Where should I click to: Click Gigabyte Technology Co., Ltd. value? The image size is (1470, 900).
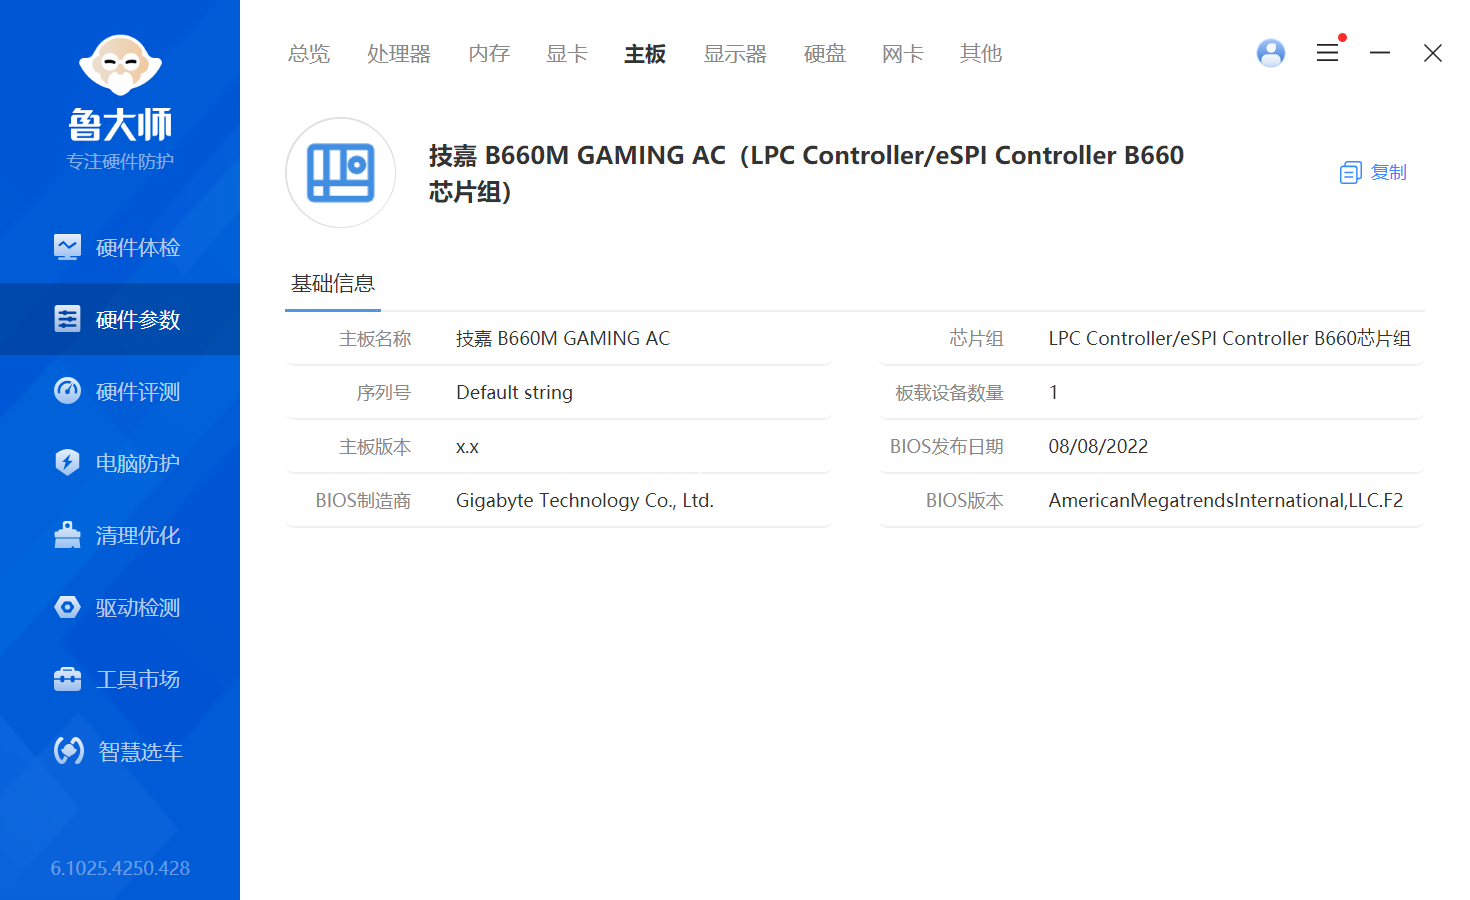pos(584,500)
